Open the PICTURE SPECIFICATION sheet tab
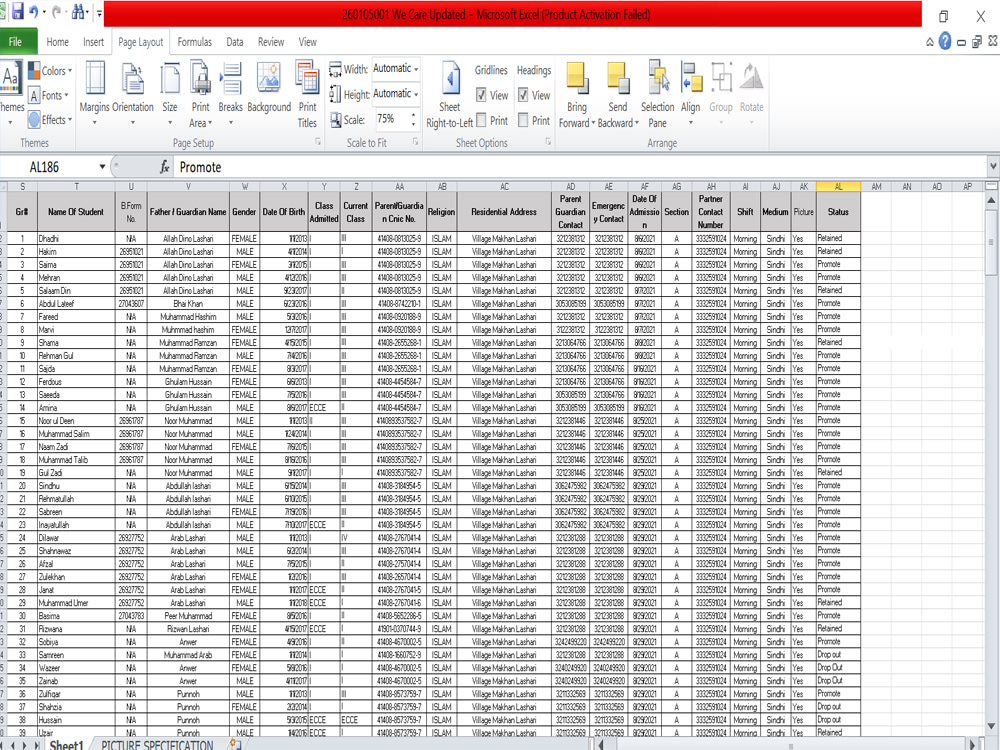Image resolution: width=1000 pixels, height=750 pixels. point(160,745)
